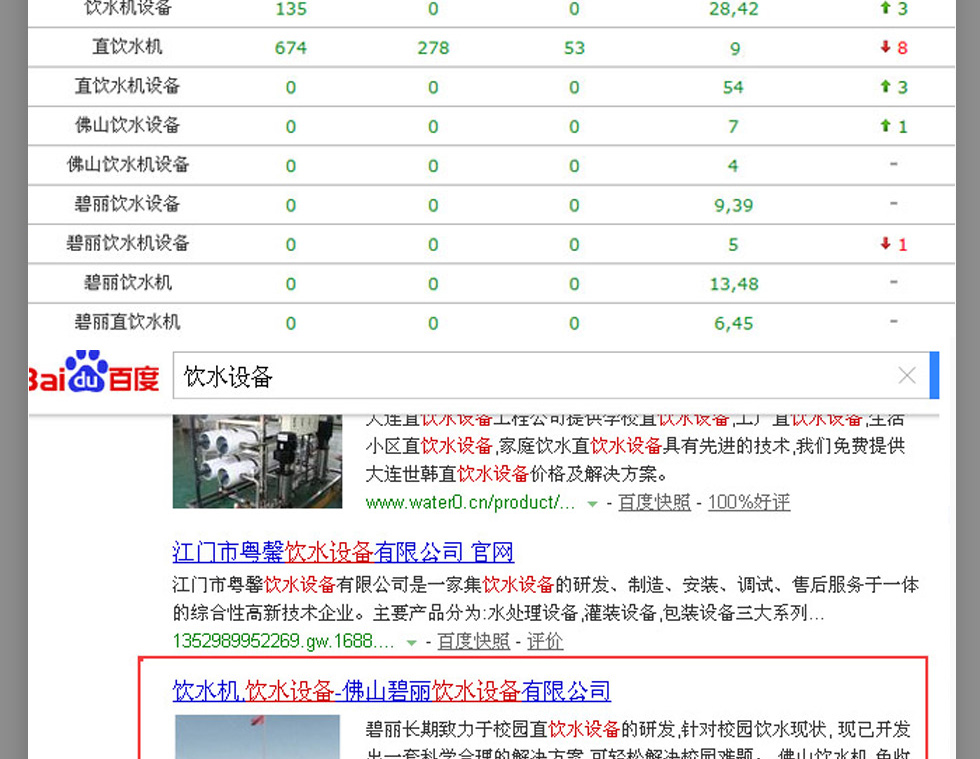Click ranking 4 for 佛山饮水机设备

(x=733, y=166)
